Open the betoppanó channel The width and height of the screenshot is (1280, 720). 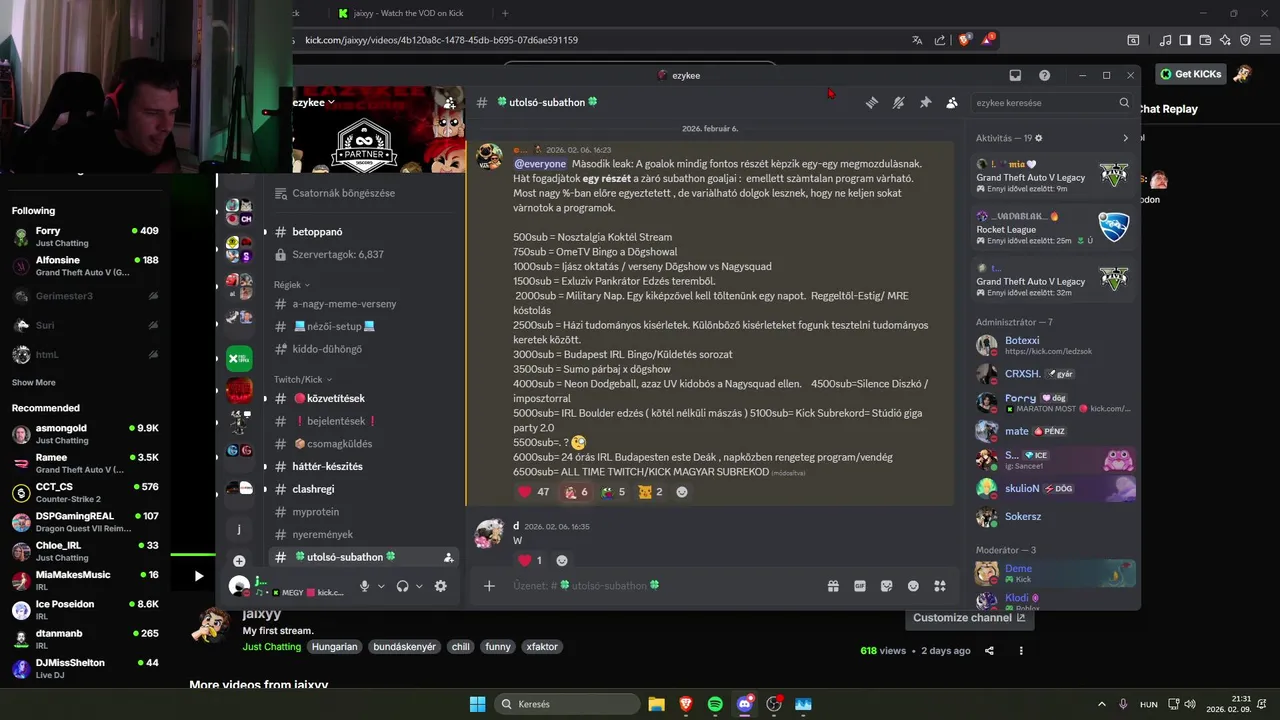click(x=362, y=232)
